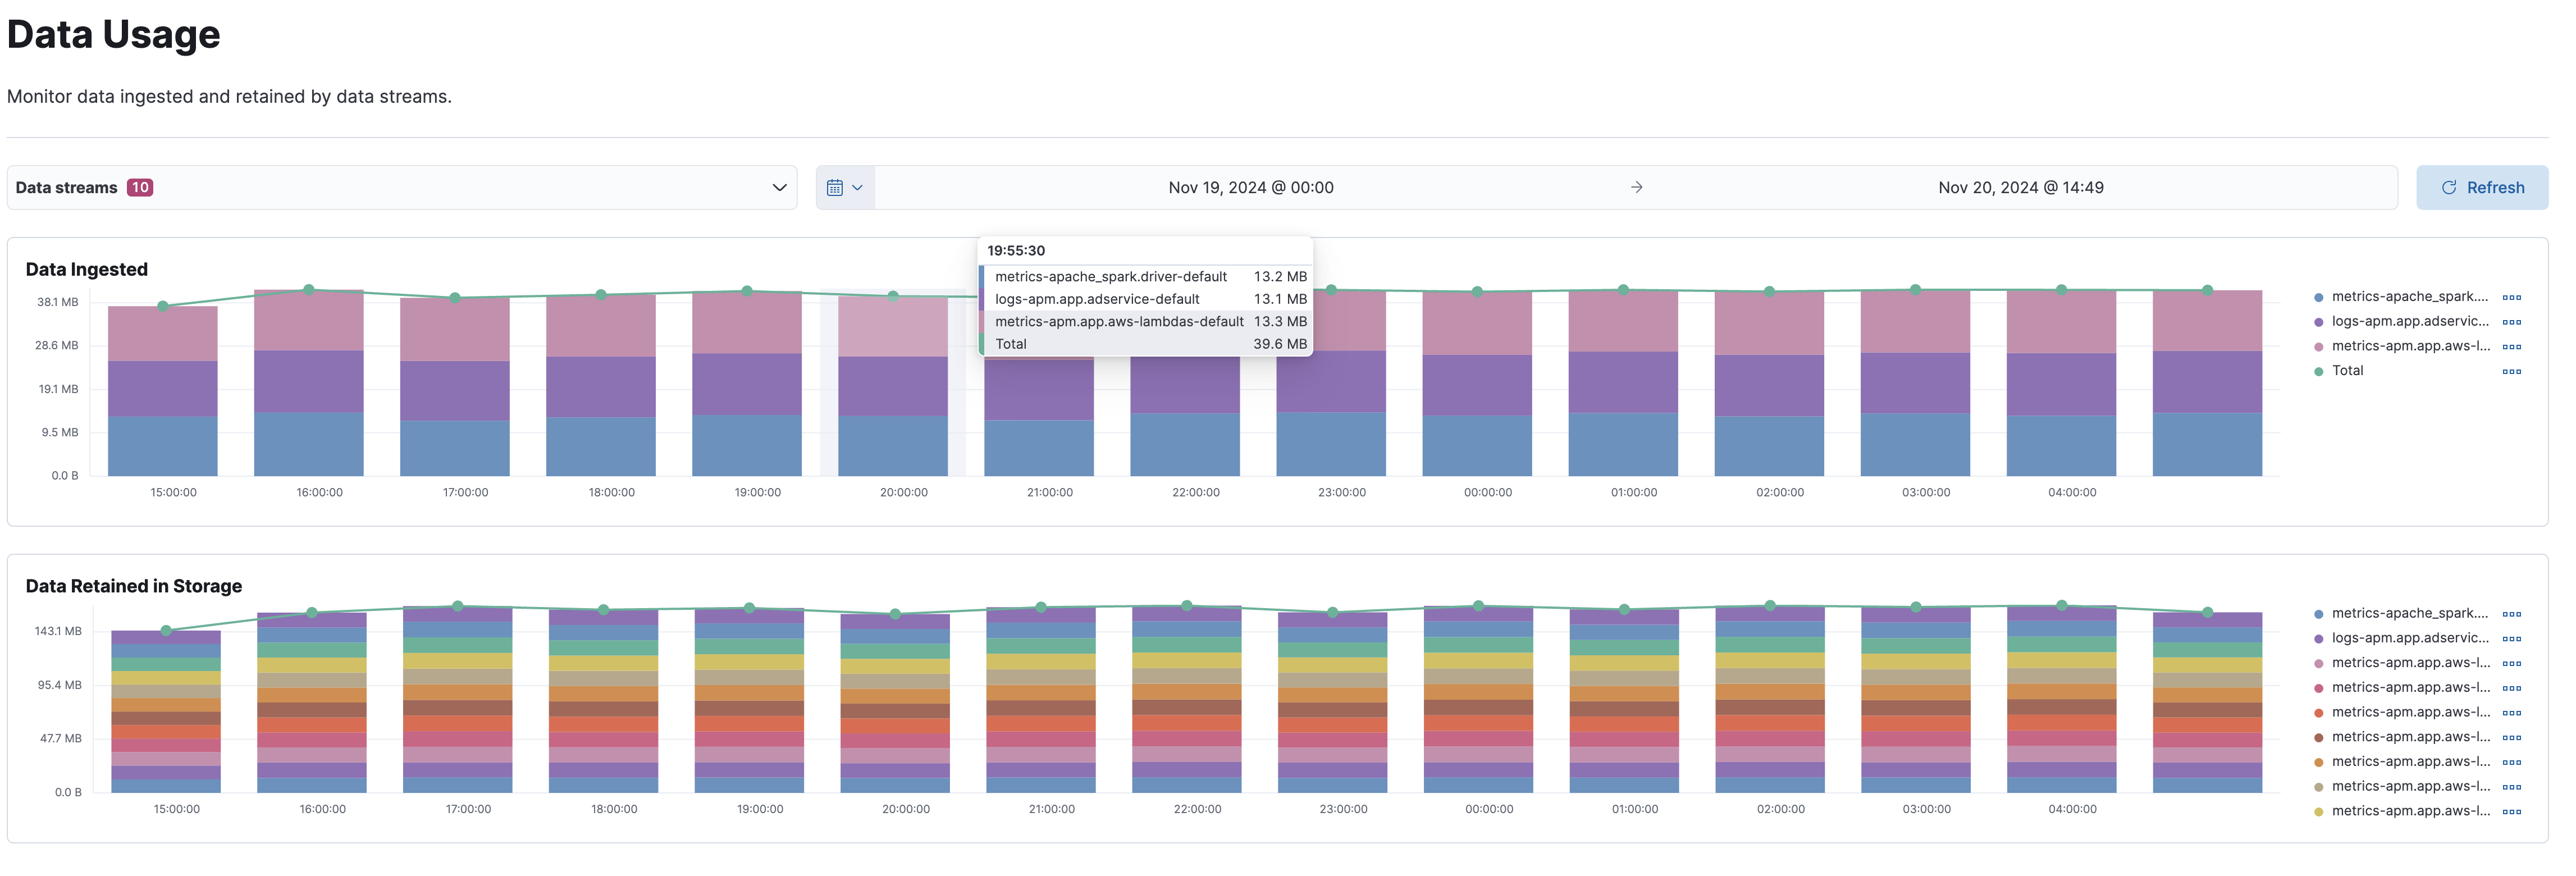Toggle metrics-apache_spark series in Data Ingested legend
The height and width of the screenshot is (876, 2576).
(2409, 297)
